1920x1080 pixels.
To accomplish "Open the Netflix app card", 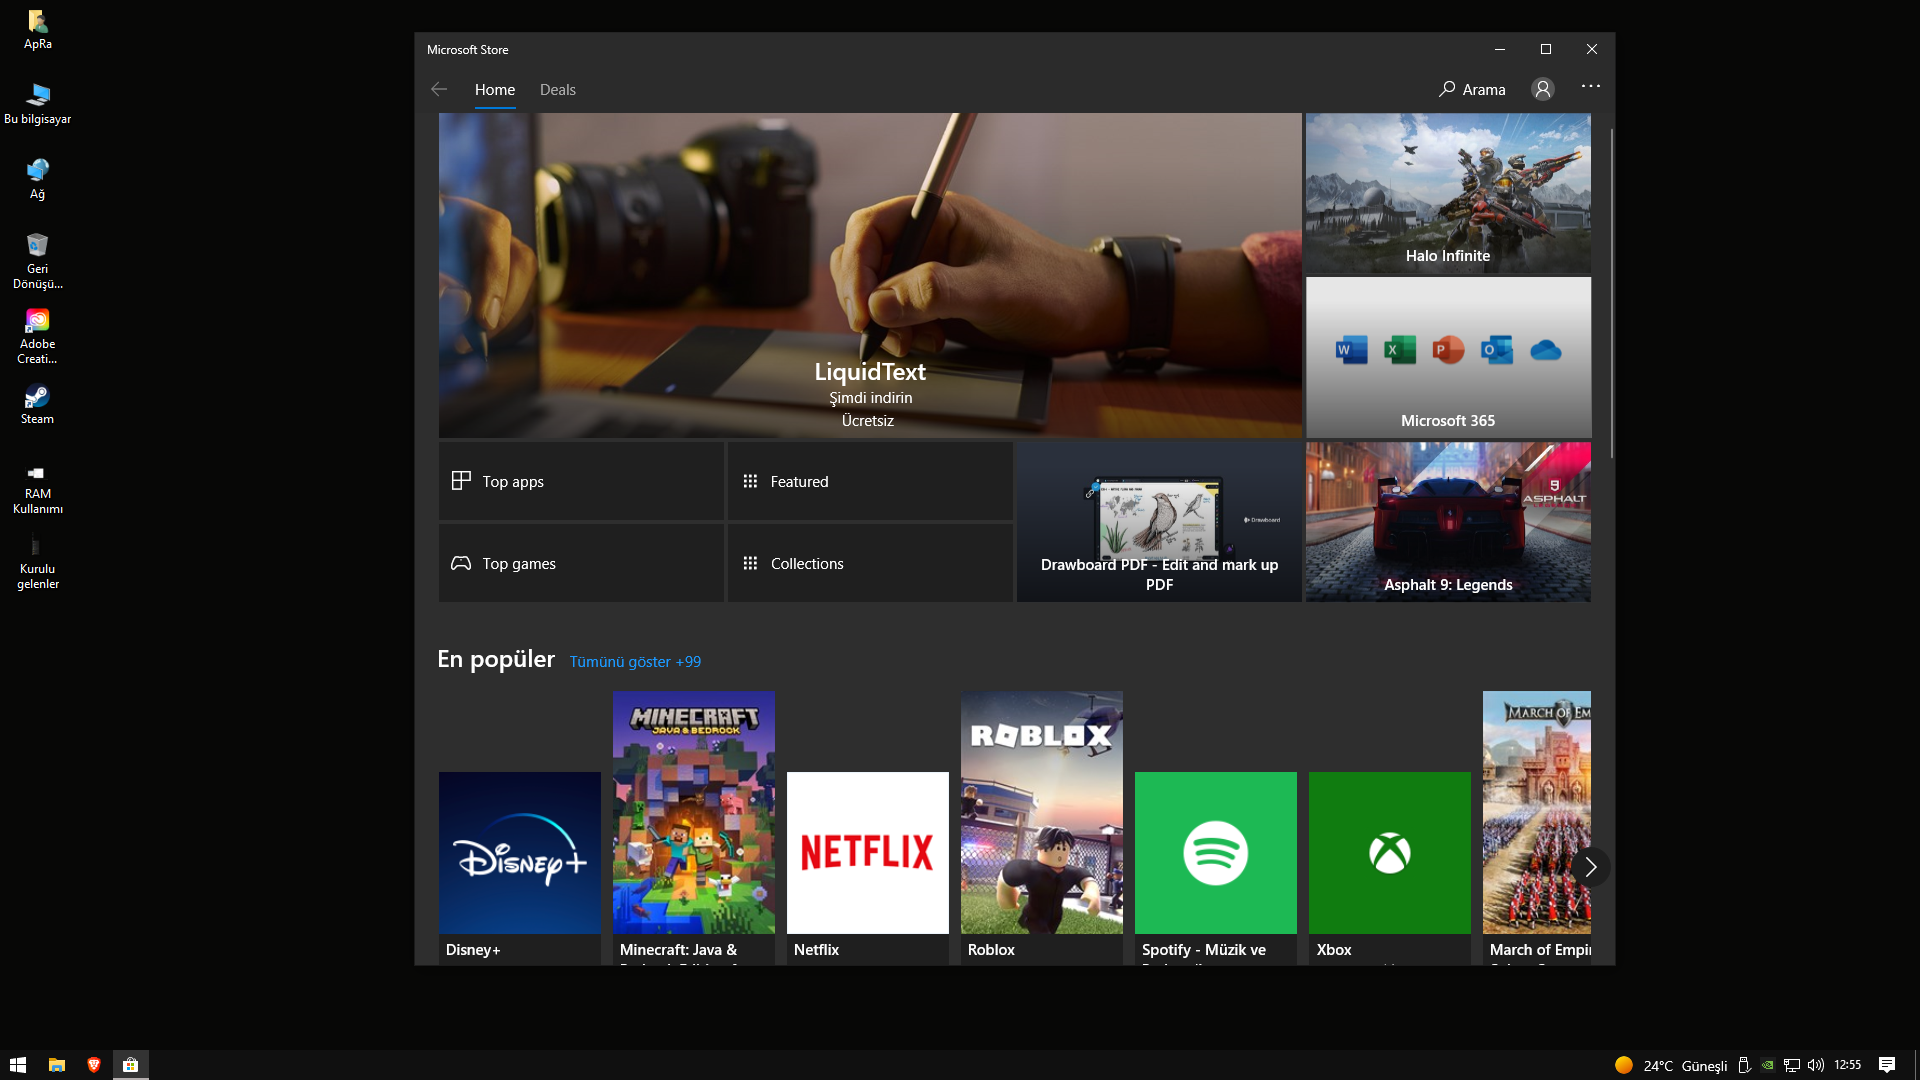I will point(868,868).
